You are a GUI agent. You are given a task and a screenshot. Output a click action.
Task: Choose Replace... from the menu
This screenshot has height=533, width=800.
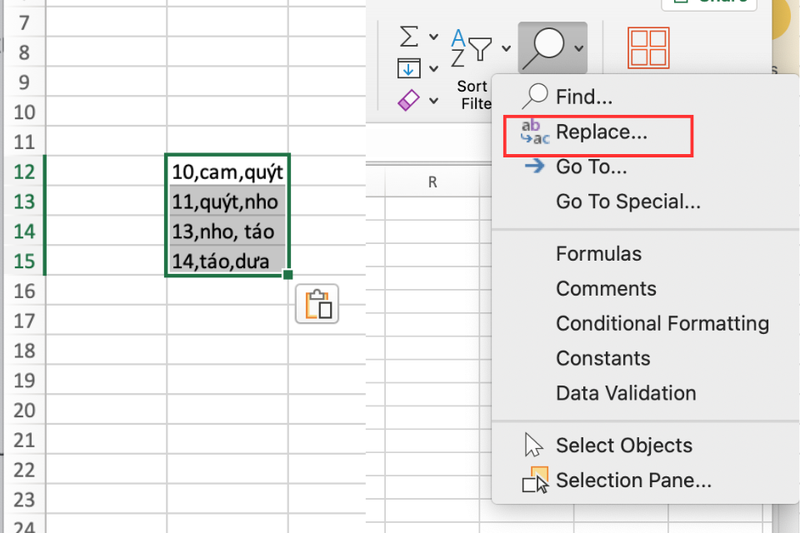click(645, 132)
